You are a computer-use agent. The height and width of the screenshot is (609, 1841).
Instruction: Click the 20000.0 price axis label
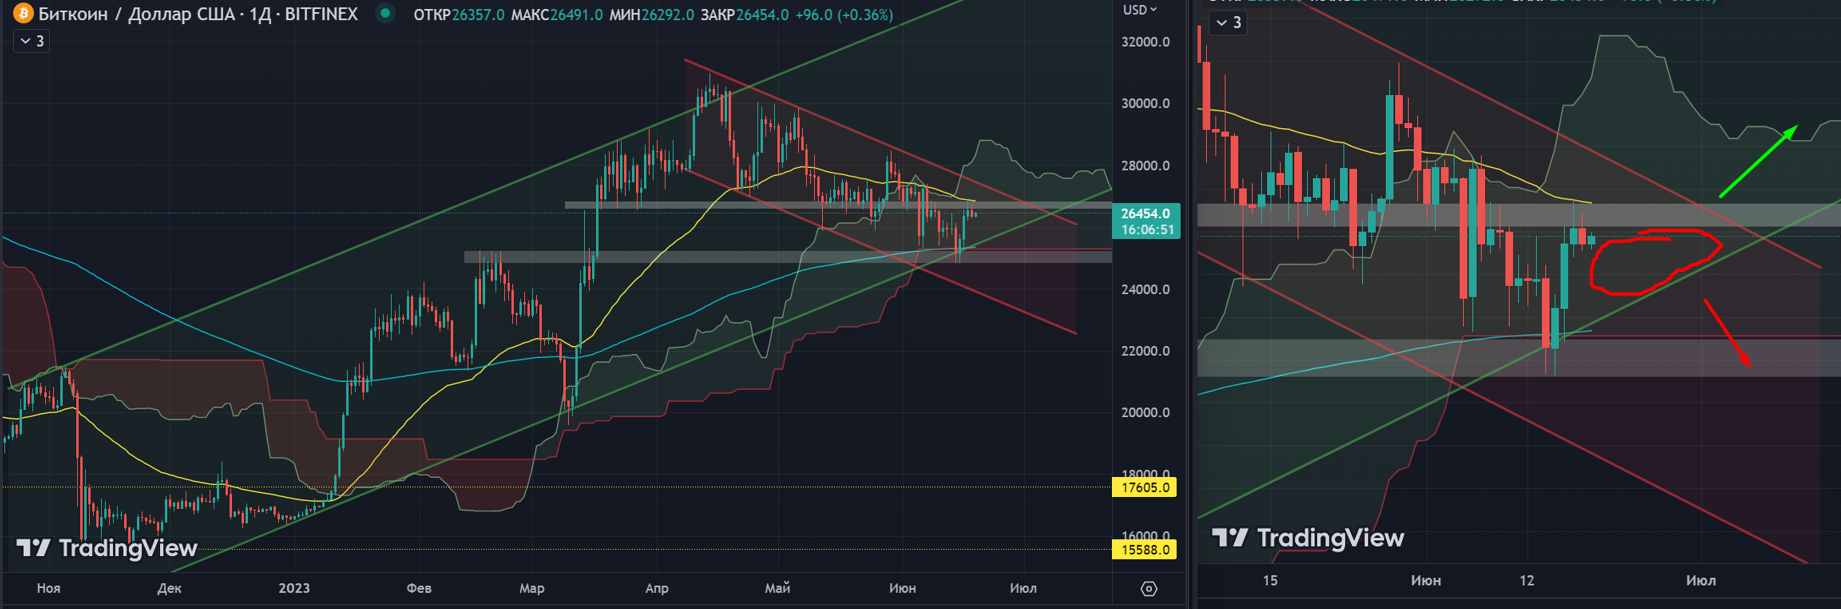pyautogui.click(x=1145, y=413)
